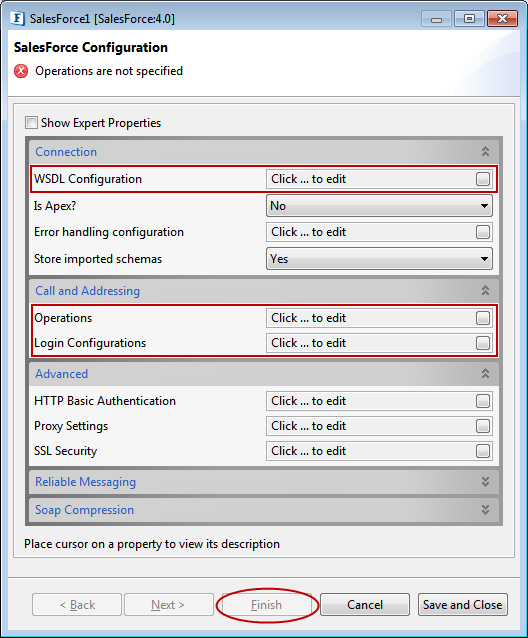
Task: Expand the Reliable Messaging section
Action: [485, 482]
